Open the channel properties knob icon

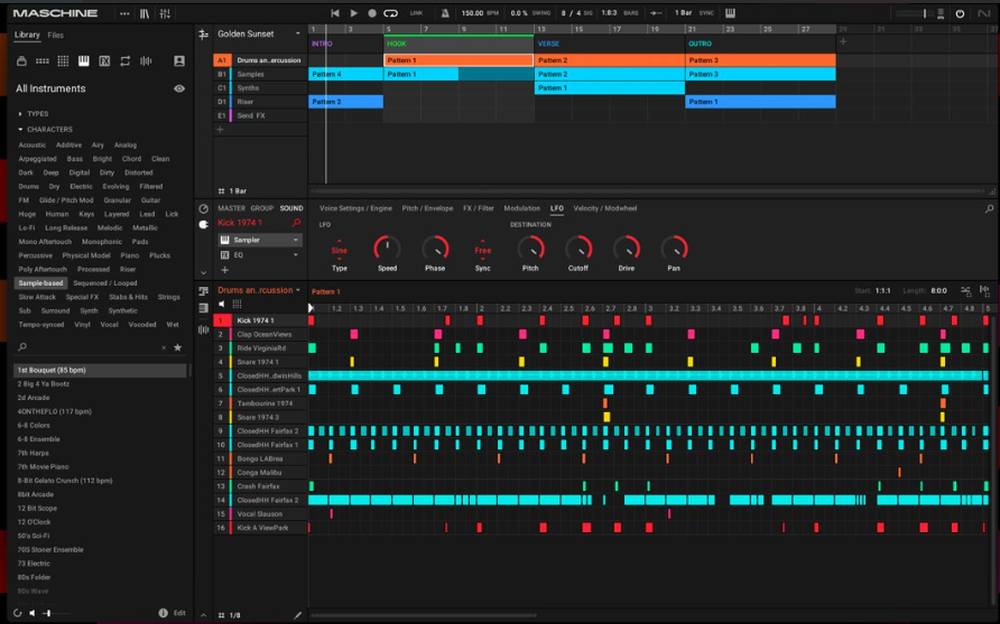point(203,209)
